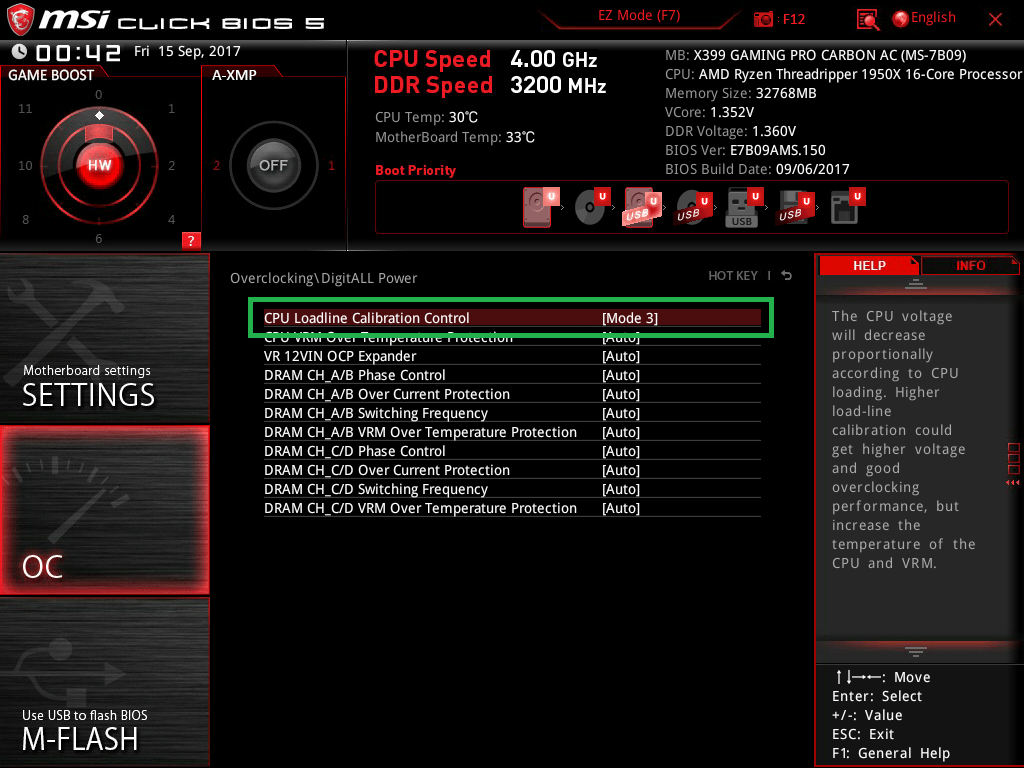Select CPU Loadline Calibration Control label
This screenshot has height=768, width=1024.
pyautogui.click(x=366, y=318)
